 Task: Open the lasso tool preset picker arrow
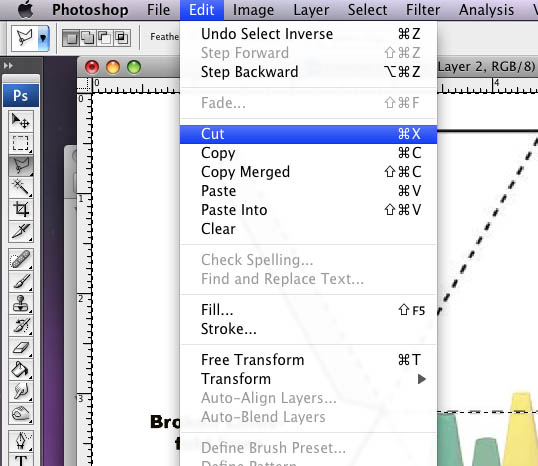tap(43, 37)
